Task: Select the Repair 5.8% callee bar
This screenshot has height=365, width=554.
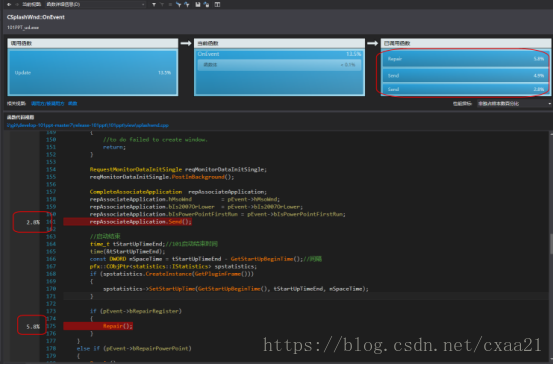Action: (x=466, y=59)
